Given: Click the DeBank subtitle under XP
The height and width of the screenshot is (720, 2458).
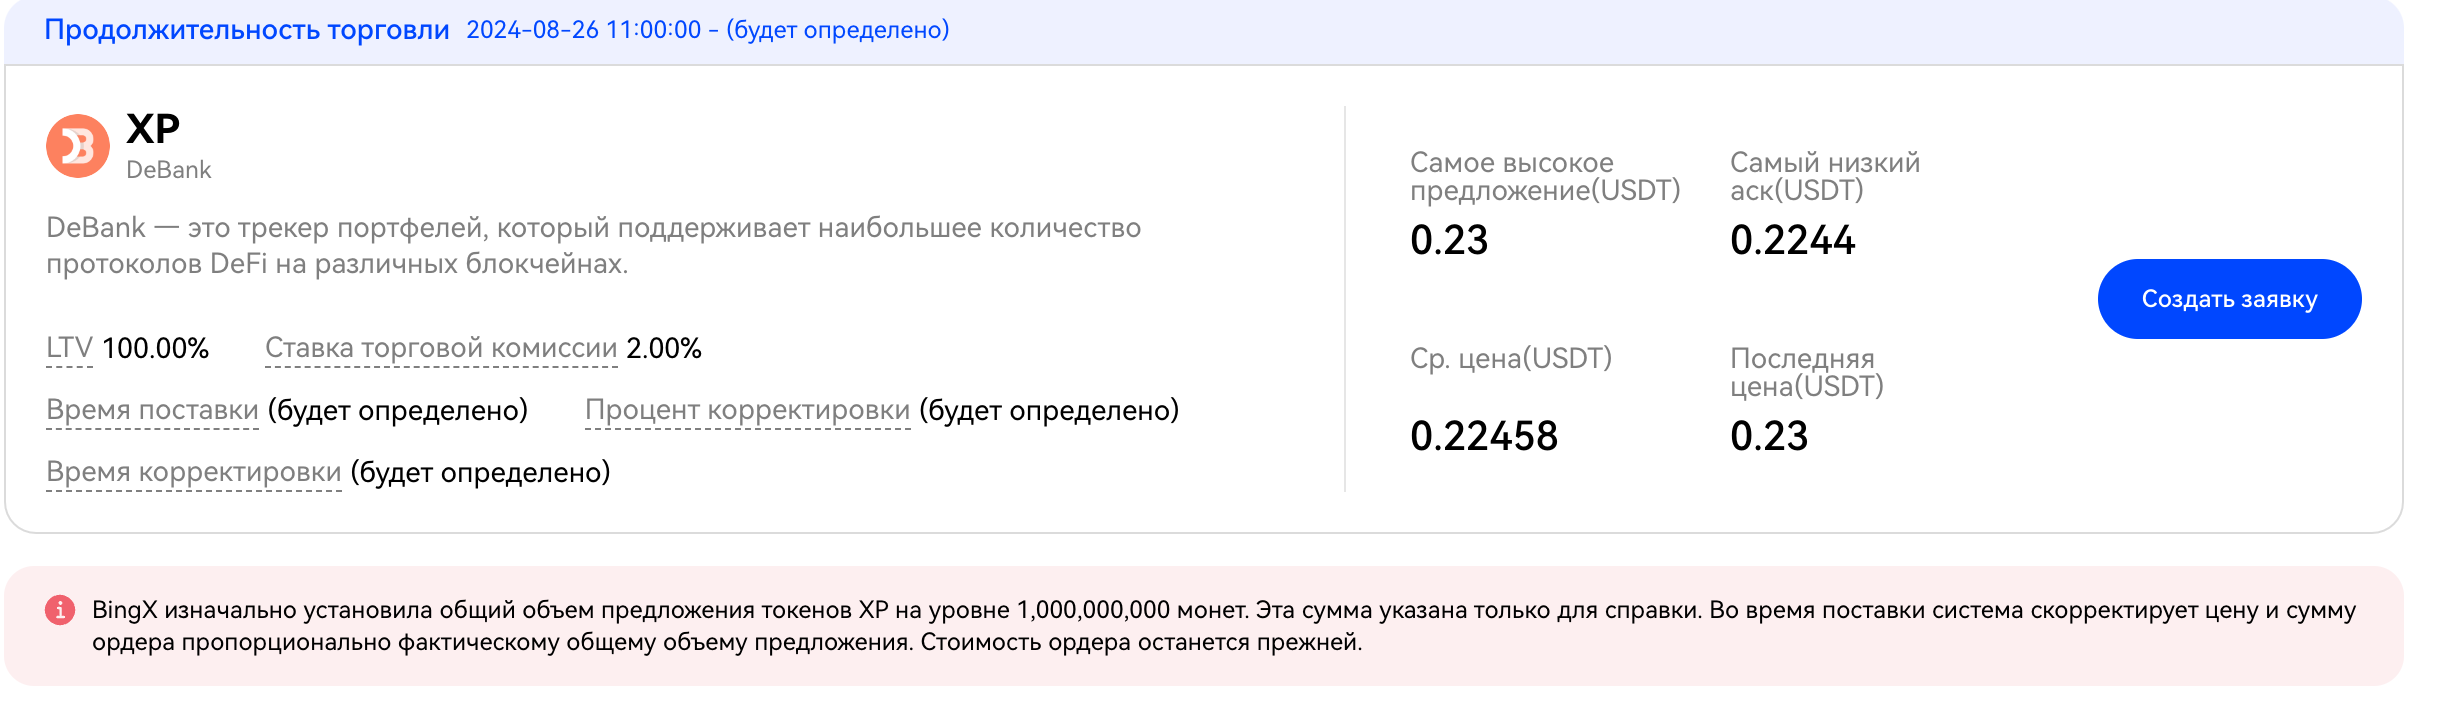Looking at the screenshot, I should pos(168,170).
